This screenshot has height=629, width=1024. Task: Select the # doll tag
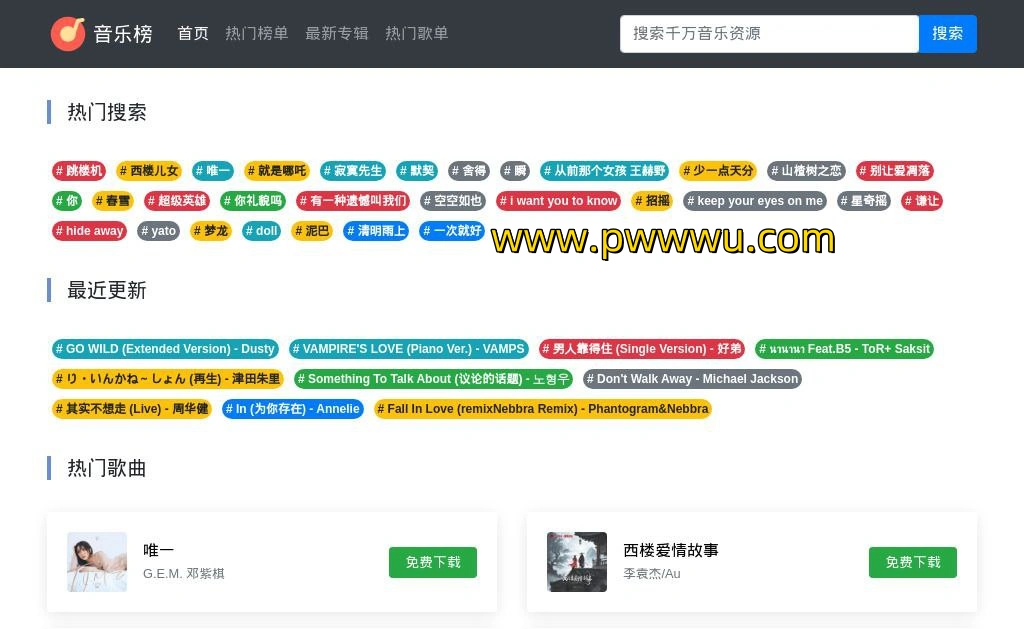coord(261,231)
